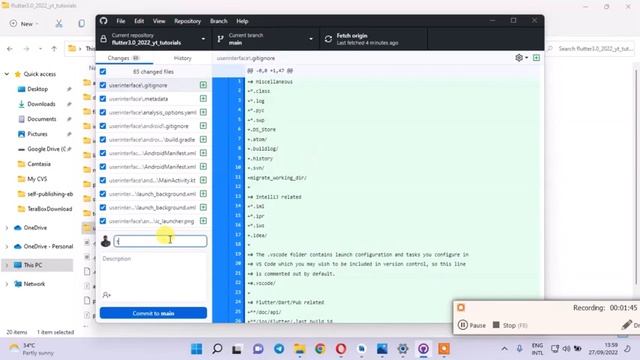640x360 pixels.
Task: Open taskbar Search icon
Action: pyautogui.click(x=217, y=349)
